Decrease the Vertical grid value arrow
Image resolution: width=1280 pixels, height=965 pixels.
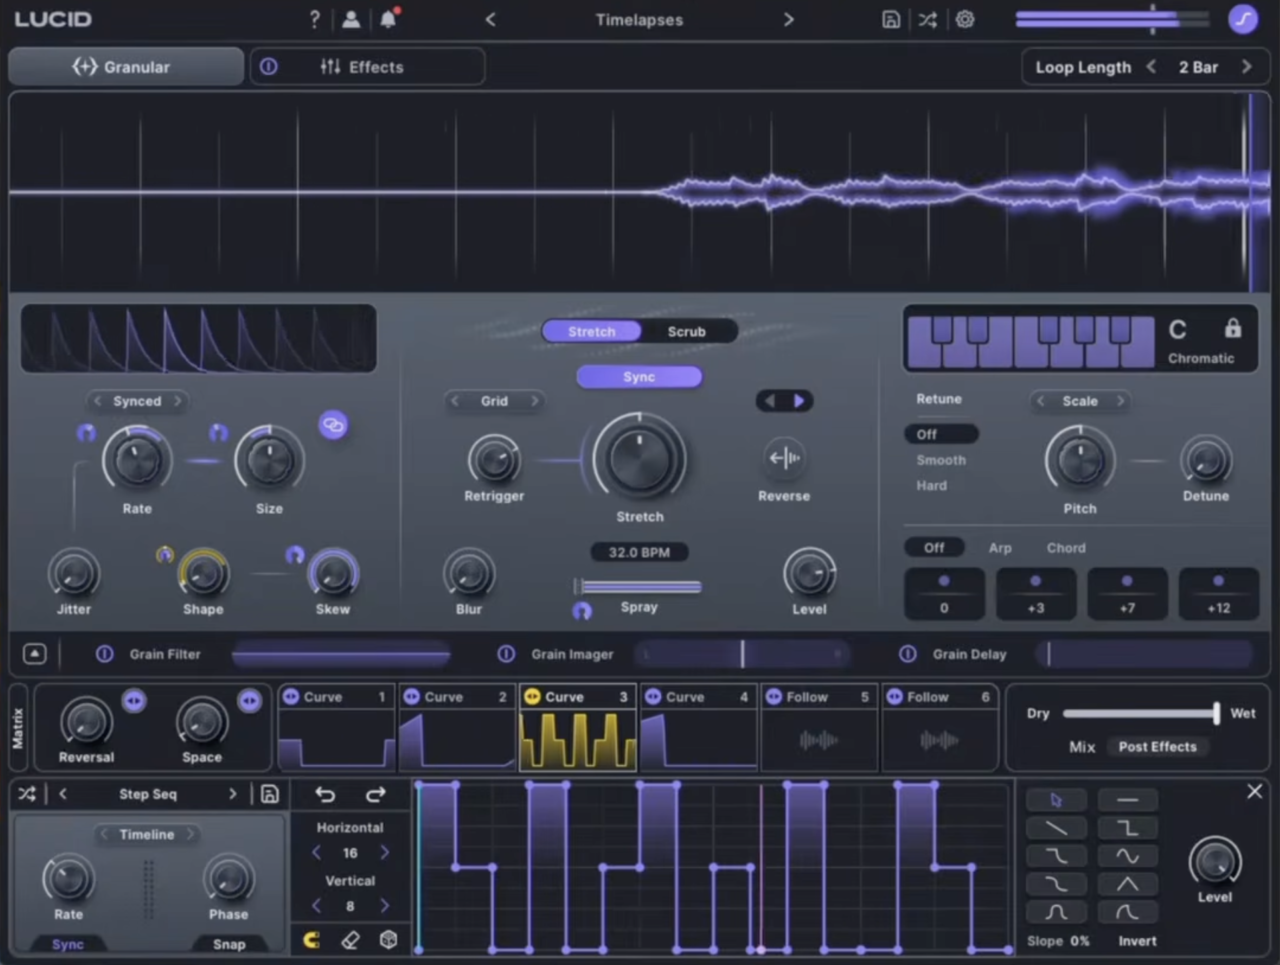[x=316, y=906]
